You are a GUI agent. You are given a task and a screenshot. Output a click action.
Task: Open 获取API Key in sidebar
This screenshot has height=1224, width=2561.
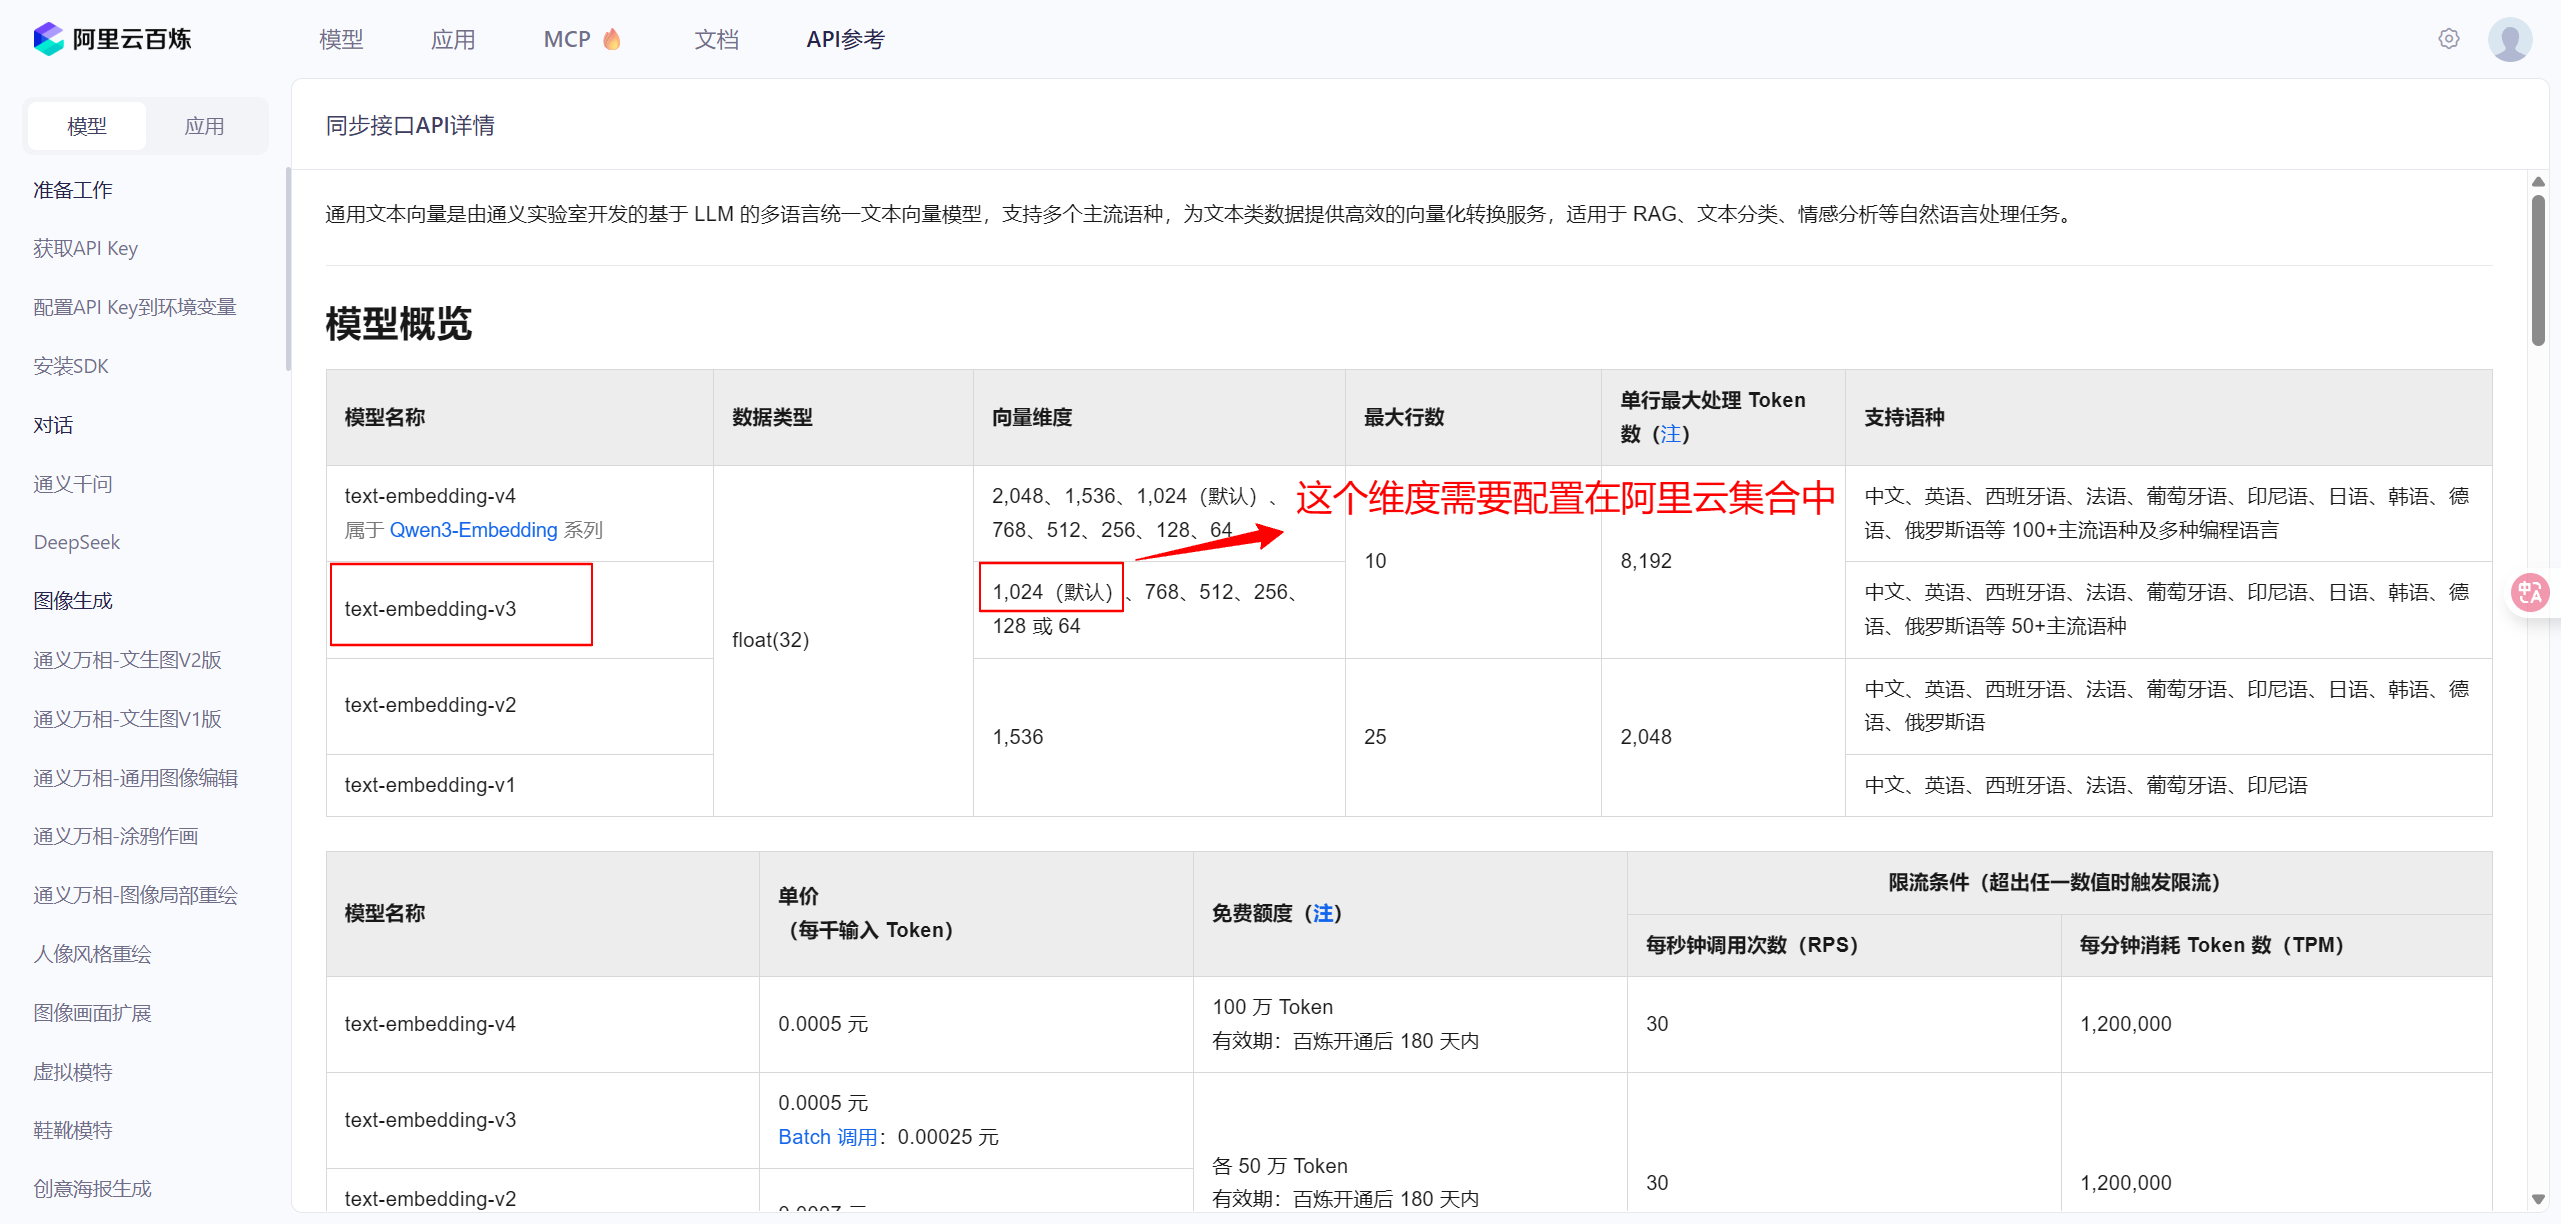[86, 248]
